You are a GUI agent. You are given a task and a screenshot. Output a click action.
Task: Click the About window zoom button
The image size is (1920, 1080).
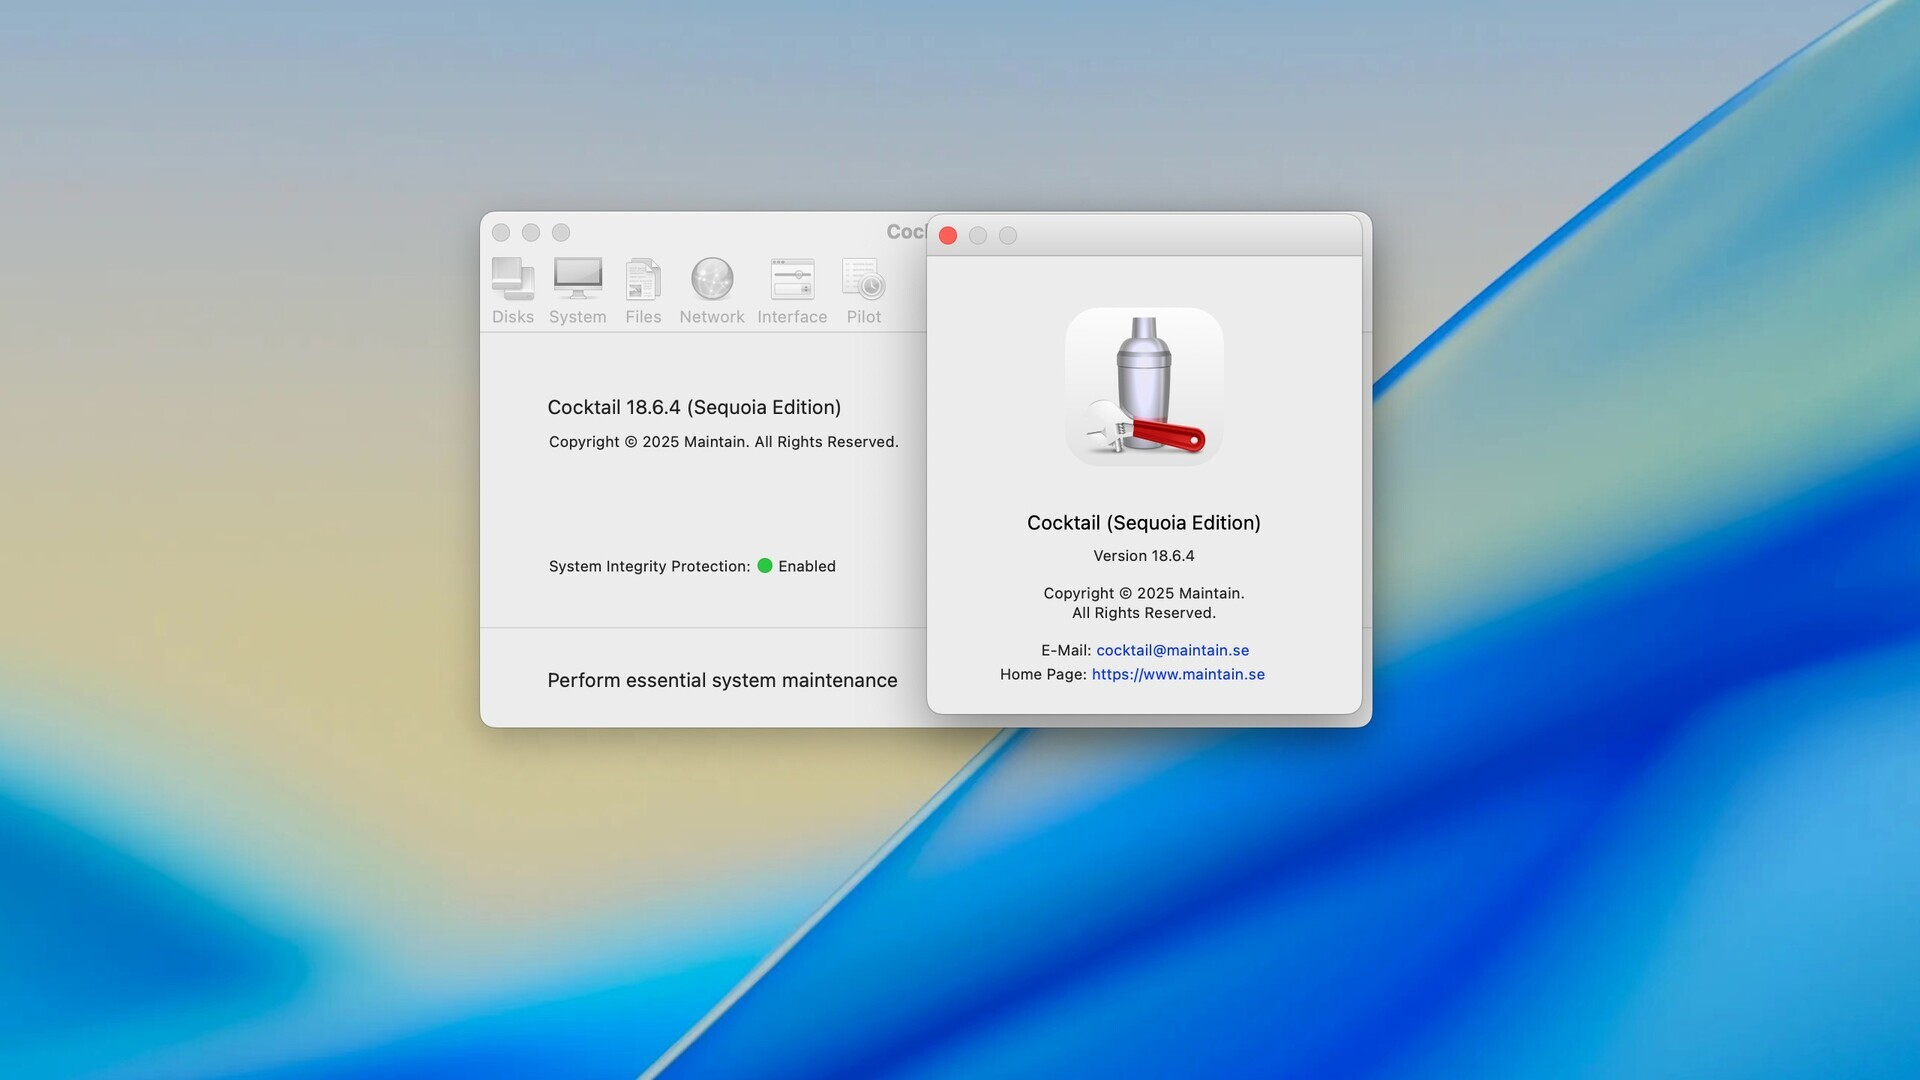coord(1008,235)
